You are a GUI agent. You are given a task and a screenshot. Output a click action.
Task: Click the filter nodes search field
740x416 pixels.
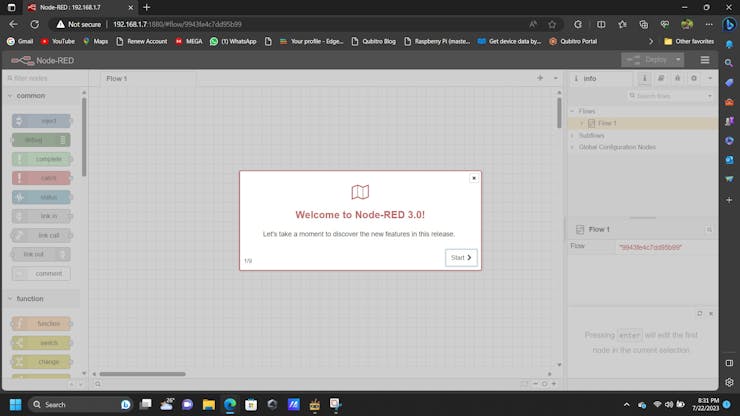45,78
